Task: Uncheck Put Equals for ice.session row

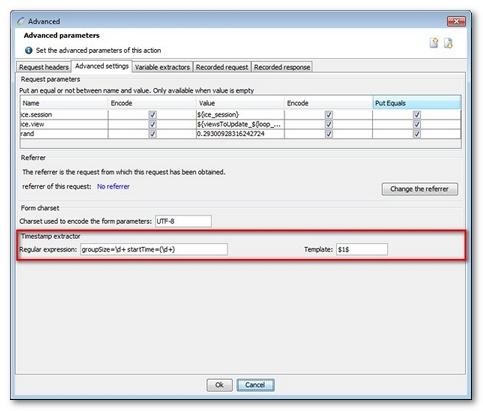Action: tap(417, 115)
